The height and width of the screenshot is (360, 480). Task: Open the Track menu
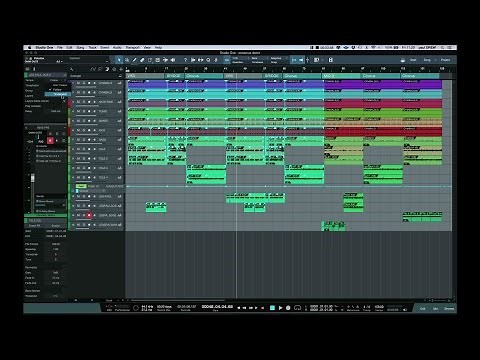click(x=92, y=48)
